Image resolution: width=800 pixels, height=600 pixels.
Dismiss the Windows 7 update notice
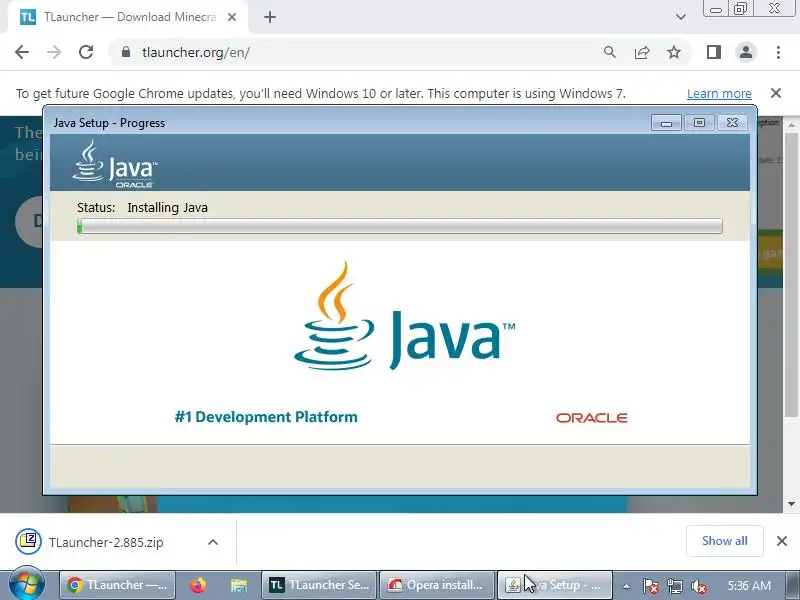coord(776,93)
